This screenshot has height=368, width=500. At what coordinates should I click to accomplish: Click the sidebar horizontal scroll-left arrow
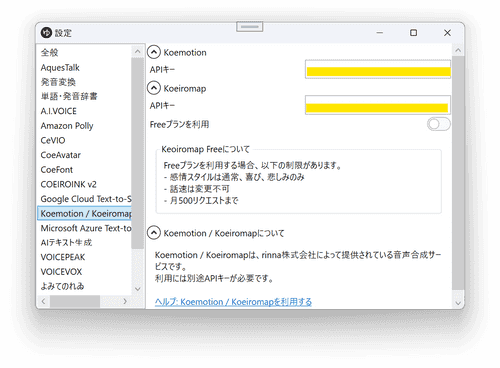click(x=43, y=301)
